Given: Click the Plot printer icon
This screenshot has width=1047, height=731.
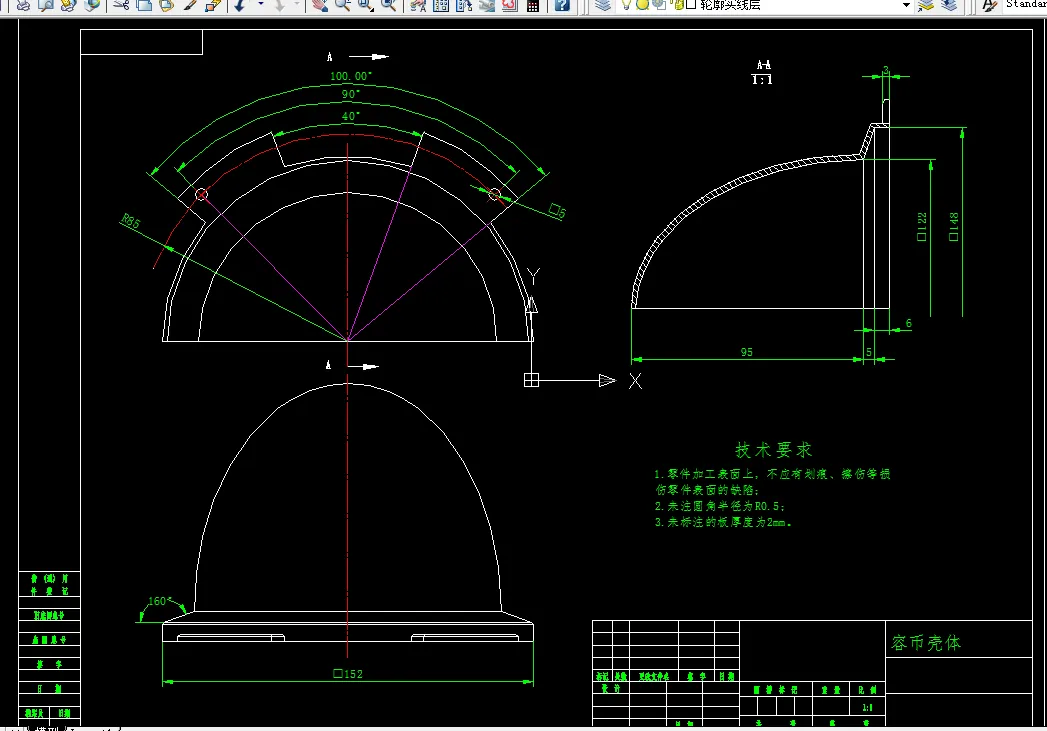Looking at the screenshot, I should coord(23,5).
